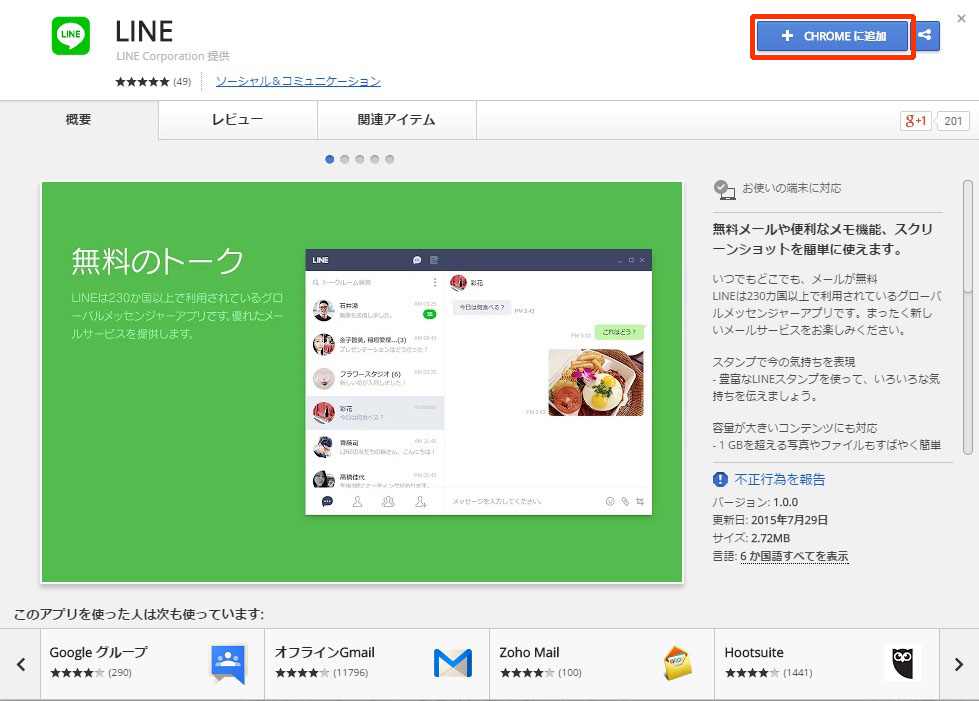Image resolution: width=979 pixels, height=701 pixels.
Task: Select the third carousel dot
Action: 360,159
